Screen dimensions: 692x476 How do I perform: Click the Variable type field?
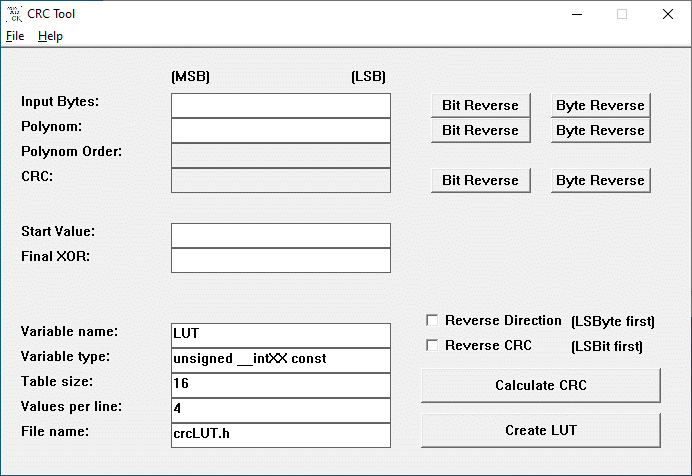(281, 360)
